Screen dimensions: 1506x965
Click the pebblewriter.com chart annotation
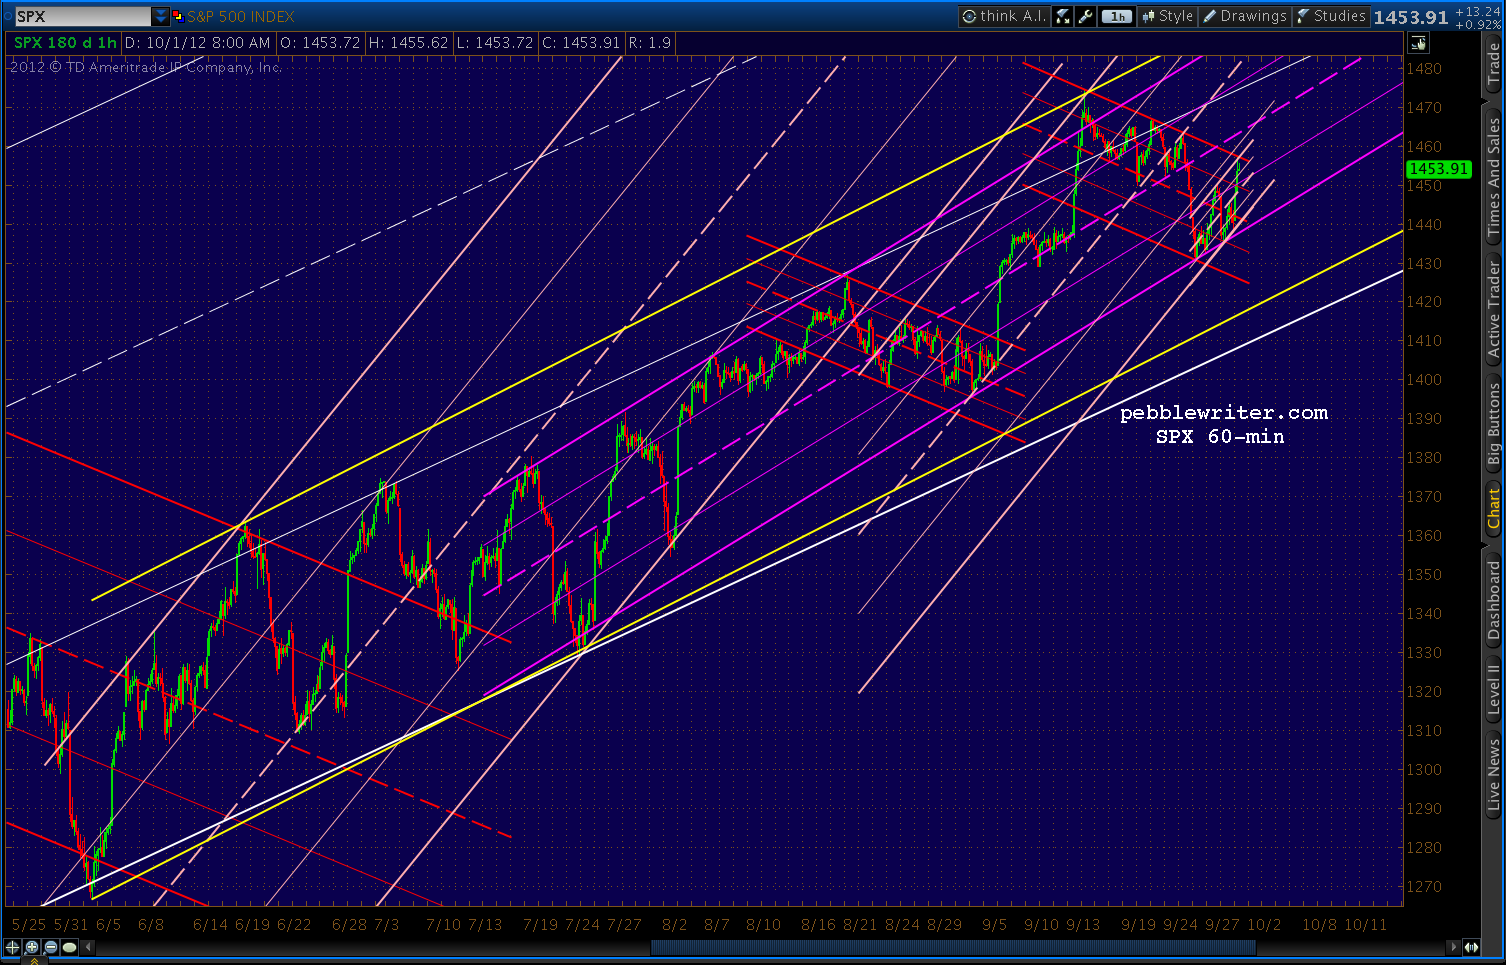pos(1224,413)
